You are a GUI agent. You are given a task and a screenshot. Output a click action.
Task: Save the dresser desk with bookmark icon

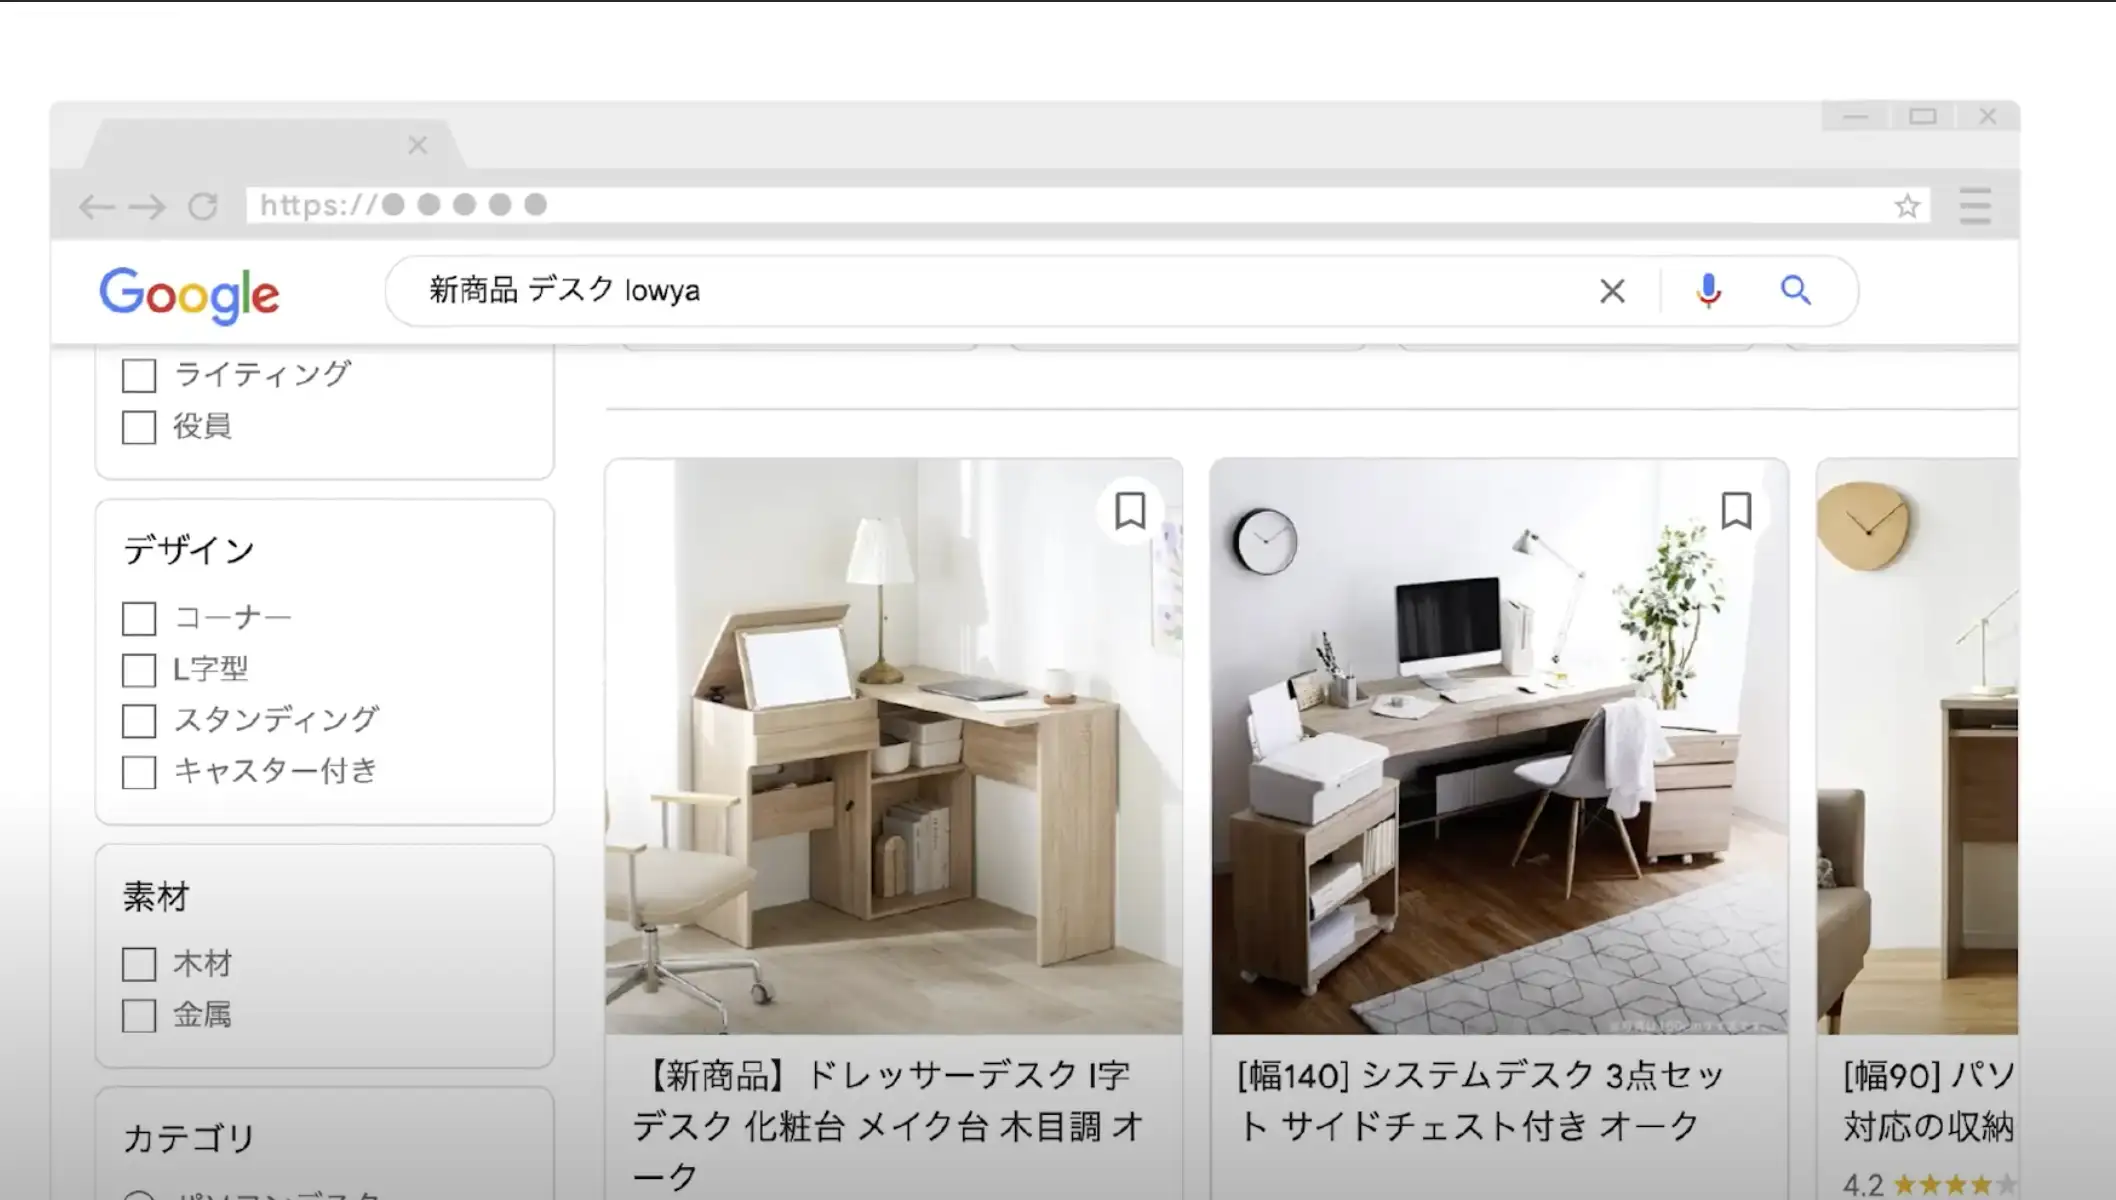point(1130,510)
